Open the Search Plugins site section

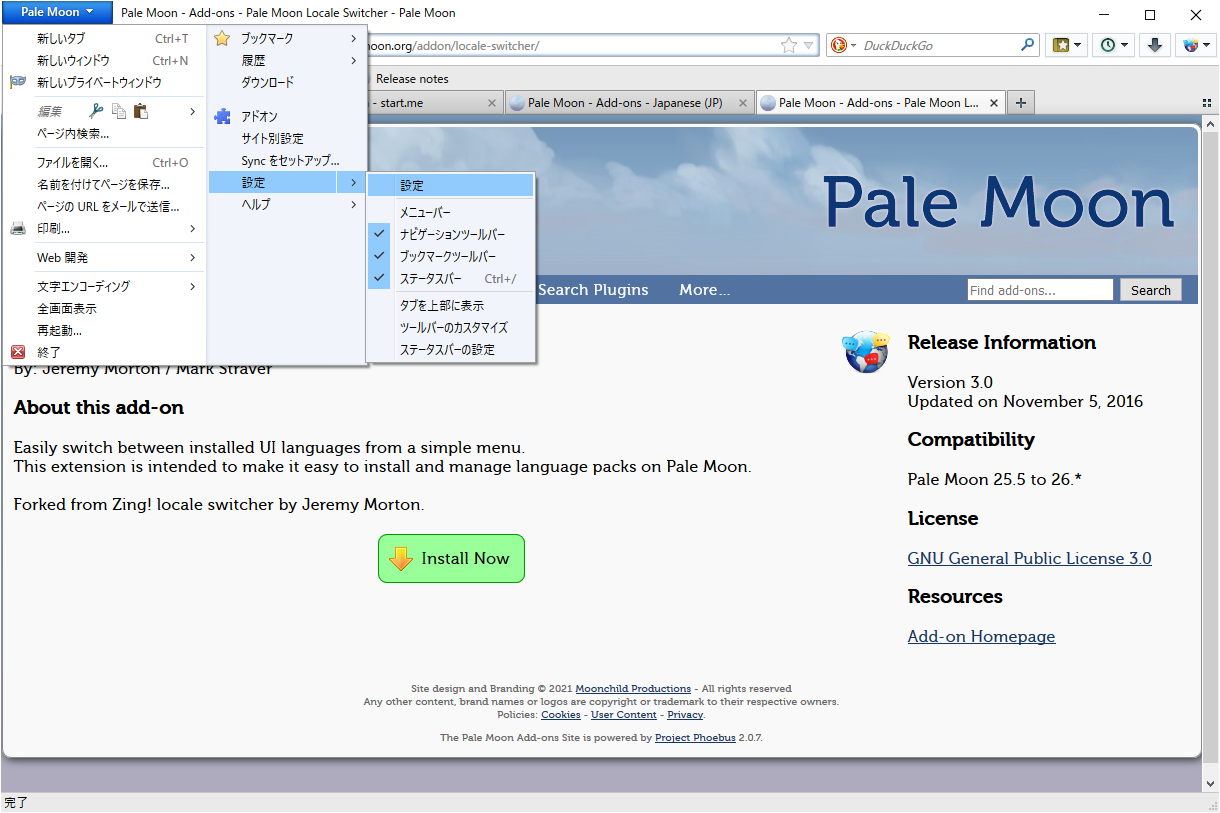(x=593, y=290)
